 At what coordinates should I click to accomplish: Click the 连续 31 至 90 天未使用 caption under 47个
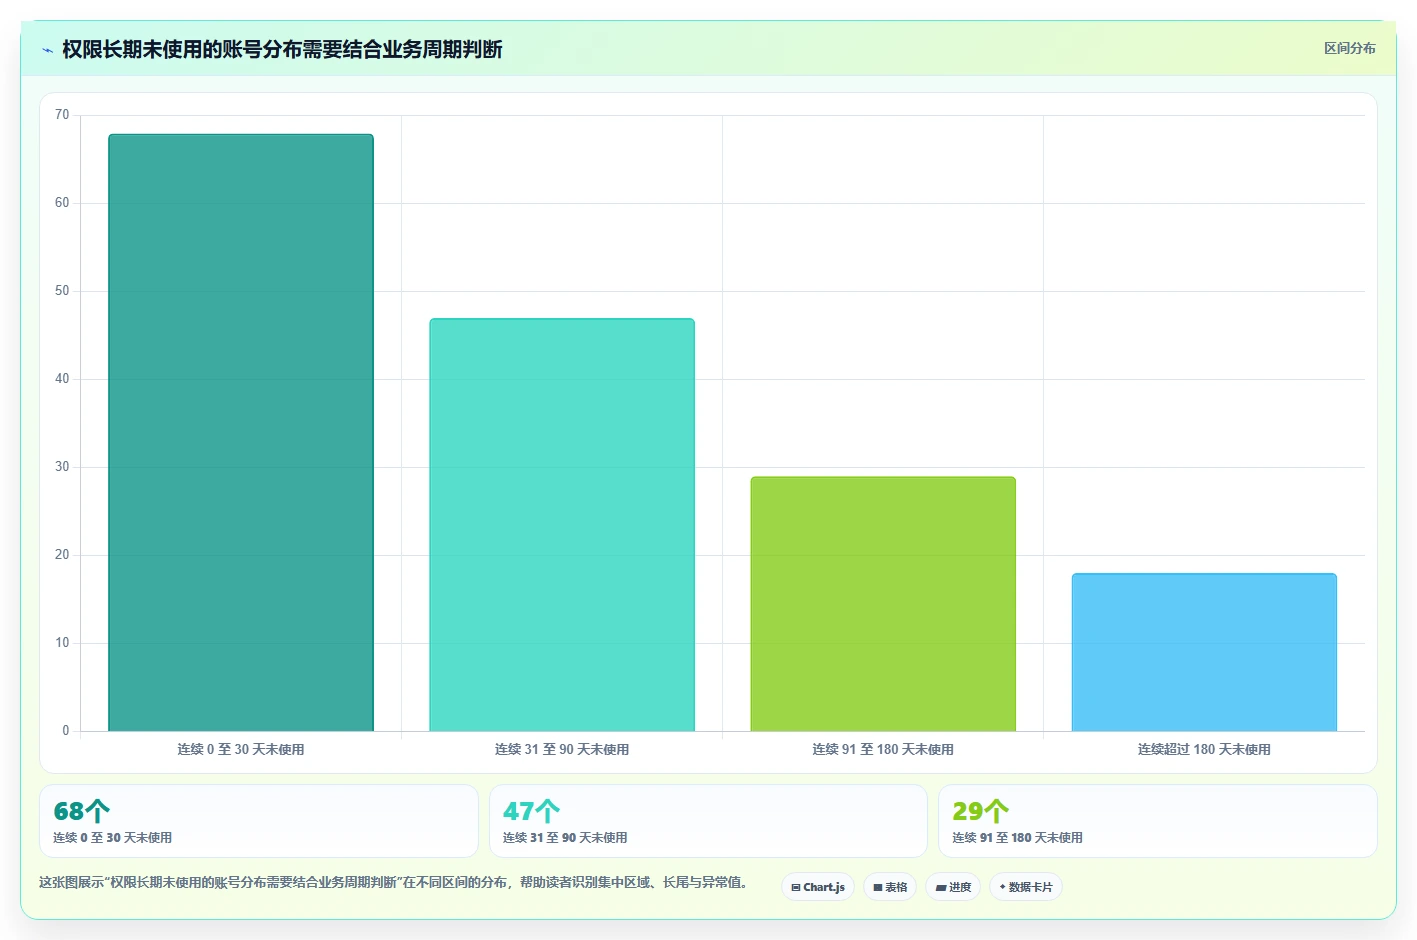[565, 838]
